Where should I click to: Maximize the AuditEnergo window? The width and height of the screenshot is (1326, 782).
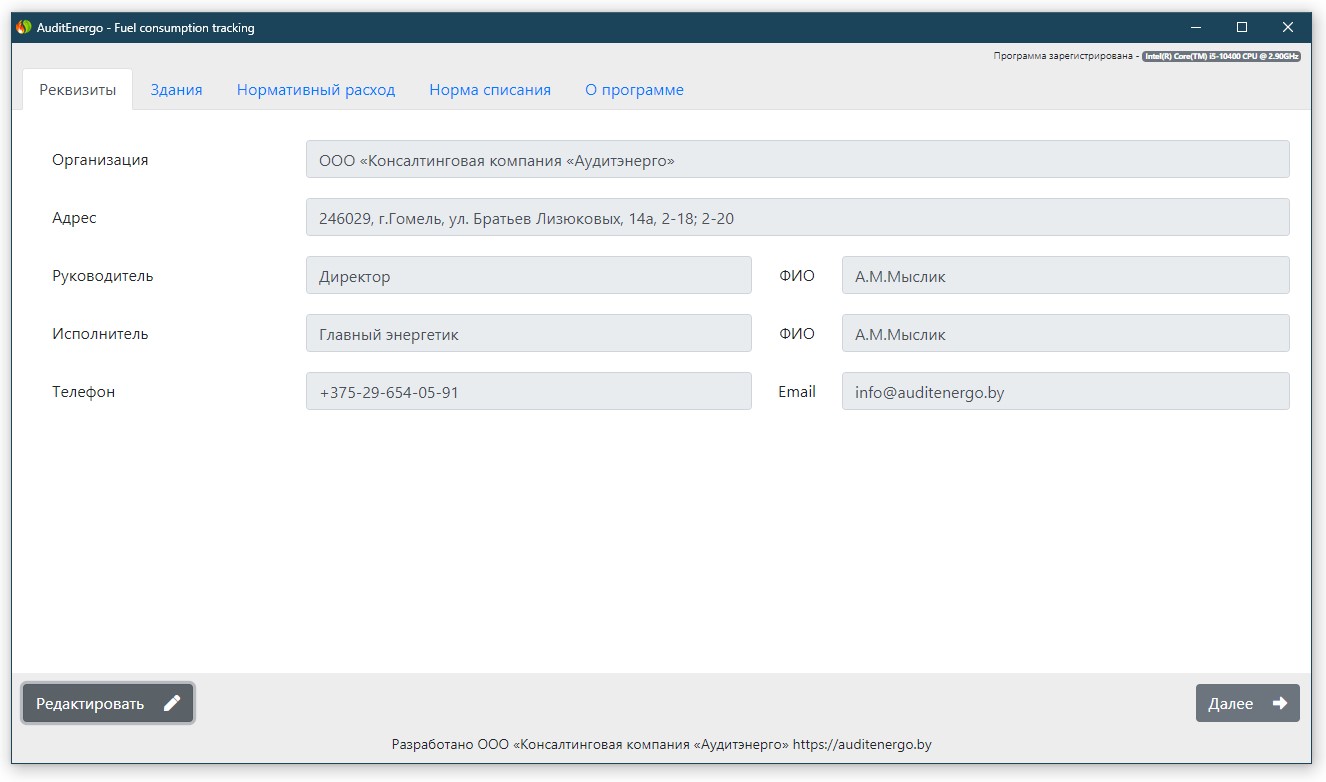[x=1242, y=28]
